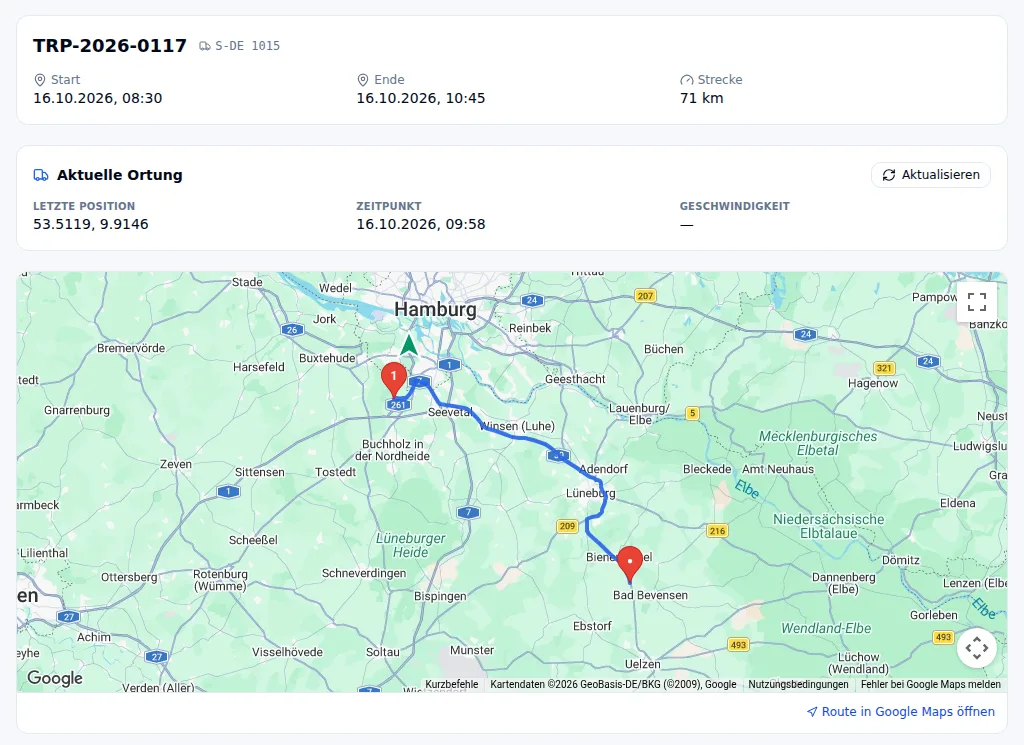Click the Seevetal label on the map
The height and width of the screenshot is (745, 1024).
(x=450, y=412)
